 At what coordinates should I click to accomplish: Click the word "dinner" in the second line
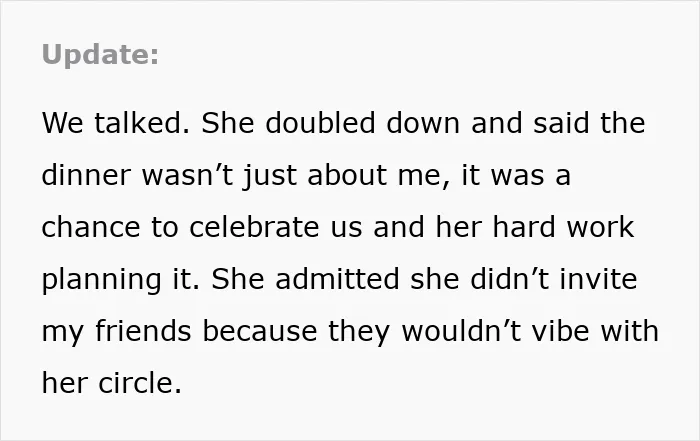coord(86,175)
